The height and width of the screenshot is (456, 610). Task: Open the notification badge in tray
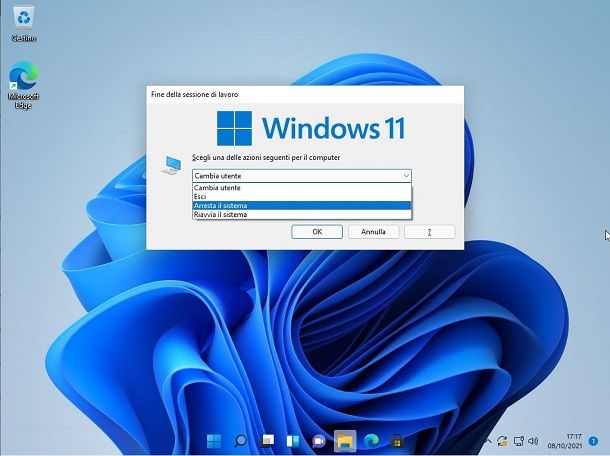[593, 441]
